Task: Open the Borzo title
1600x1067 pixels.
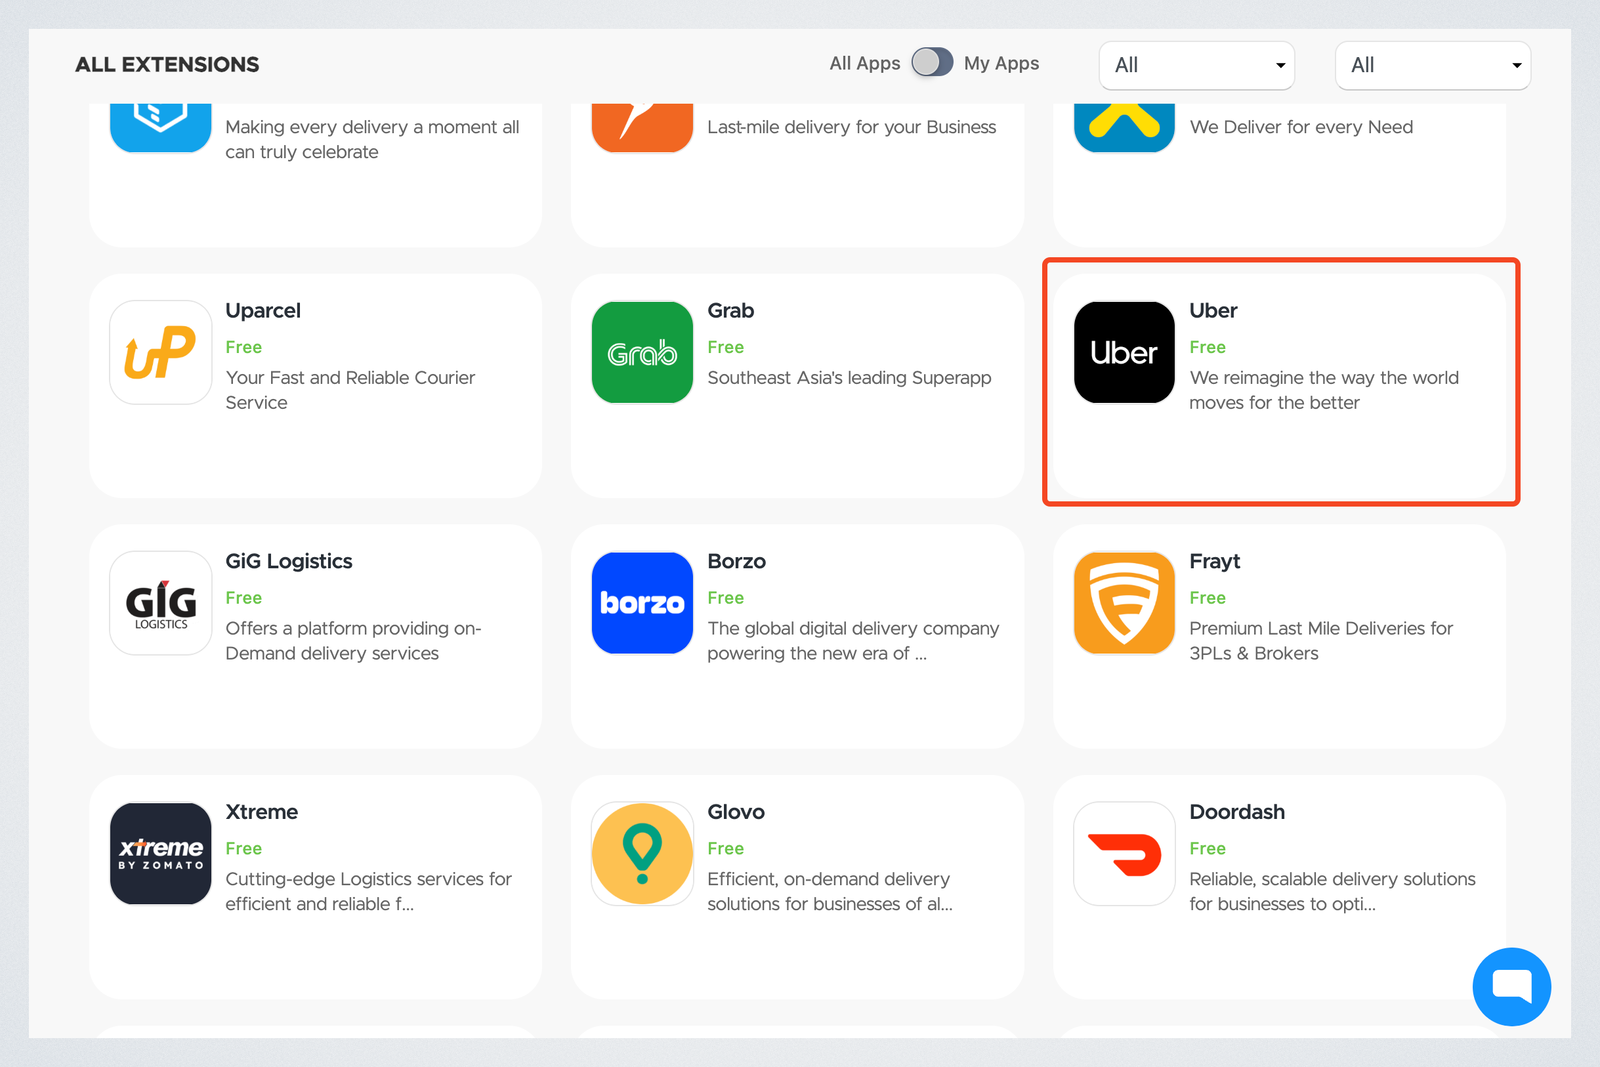Action: [x=736, y=562]
